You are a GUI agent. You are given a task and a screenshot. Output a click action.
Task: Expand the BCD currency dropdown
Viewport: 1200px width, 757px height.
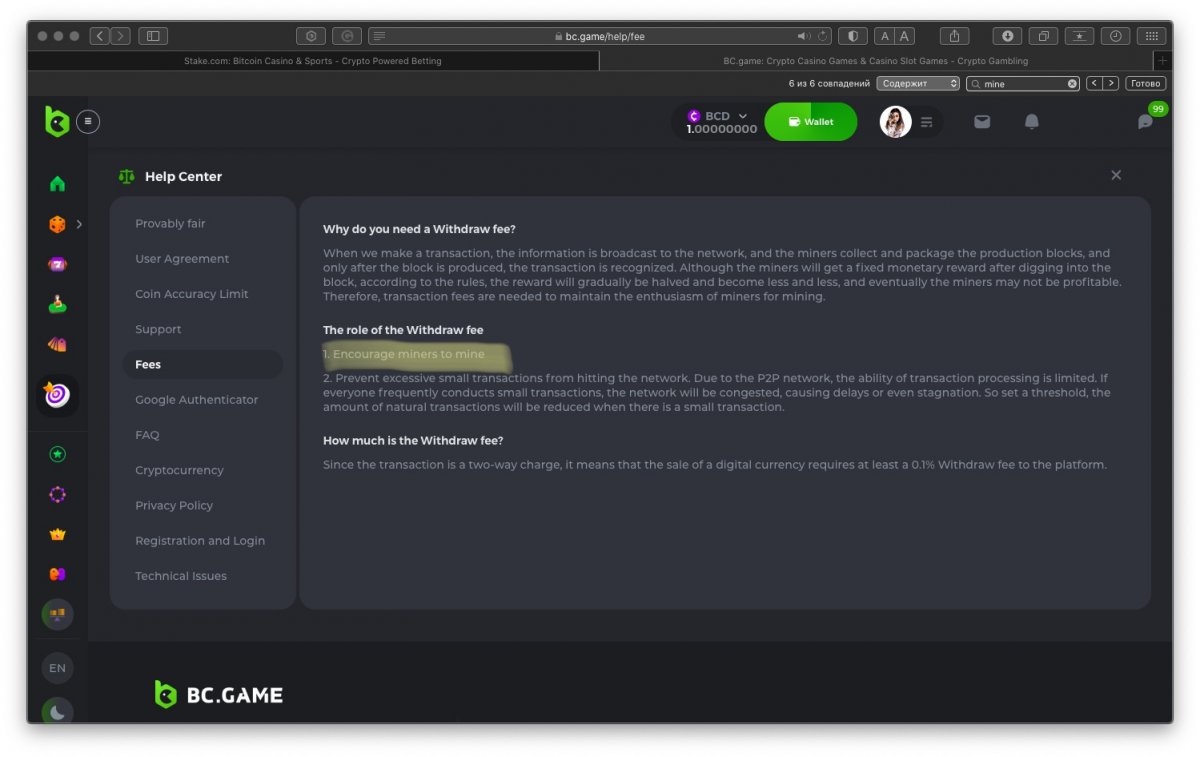pos(742,116)
